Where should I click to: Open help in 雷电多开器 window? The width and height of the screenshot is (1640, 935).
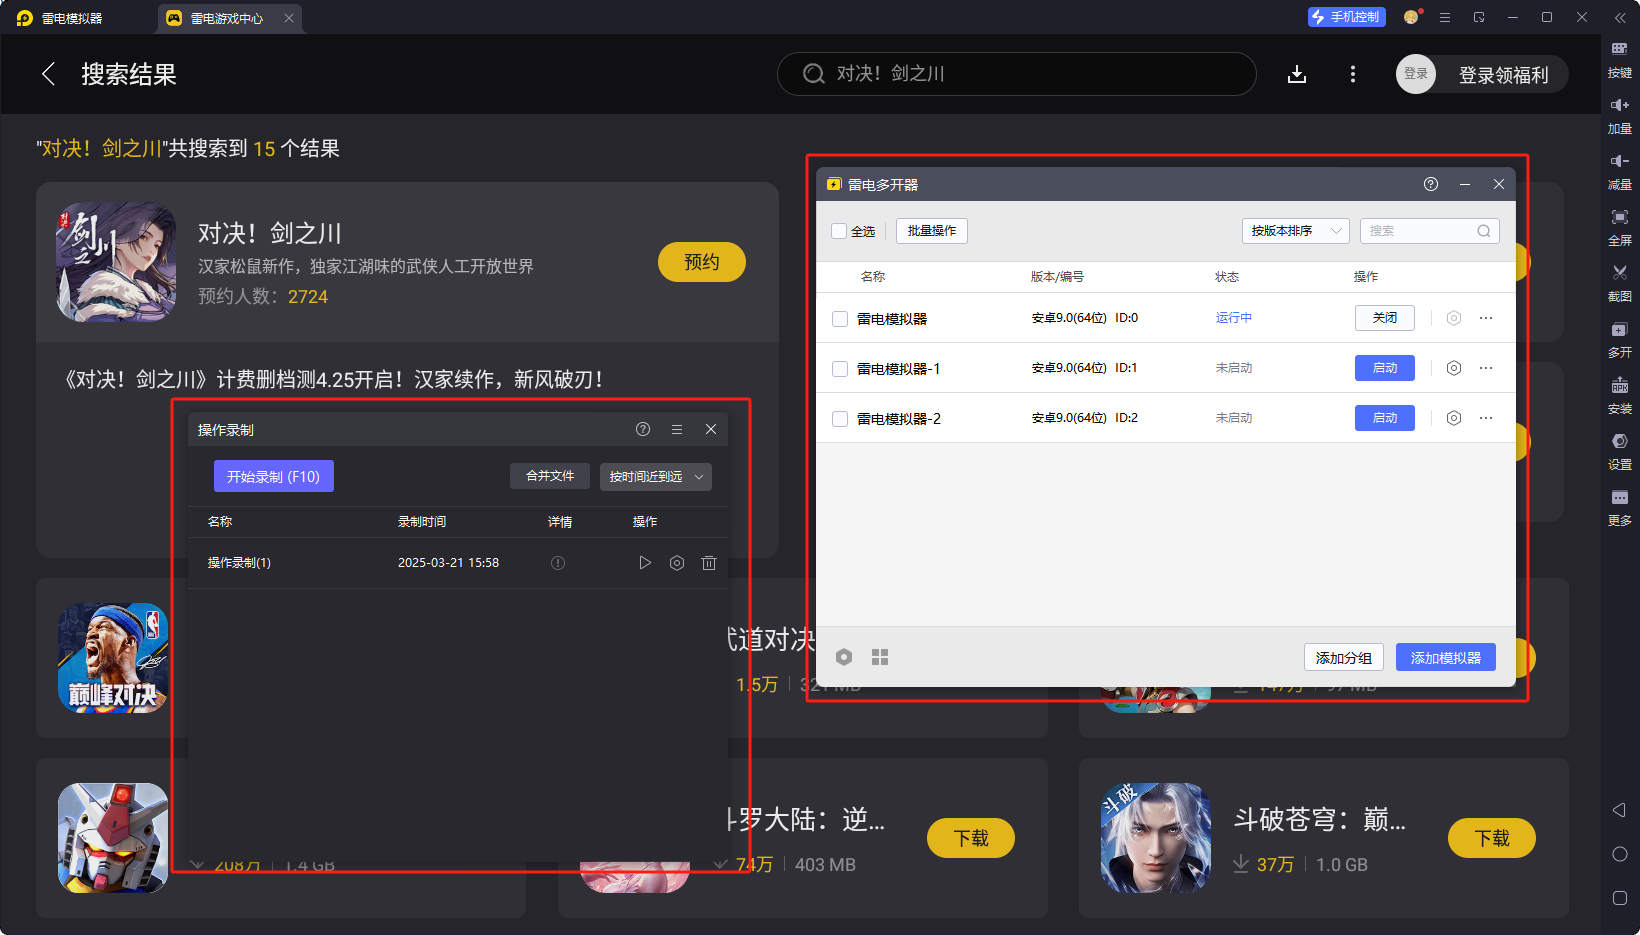[1431, 184]
